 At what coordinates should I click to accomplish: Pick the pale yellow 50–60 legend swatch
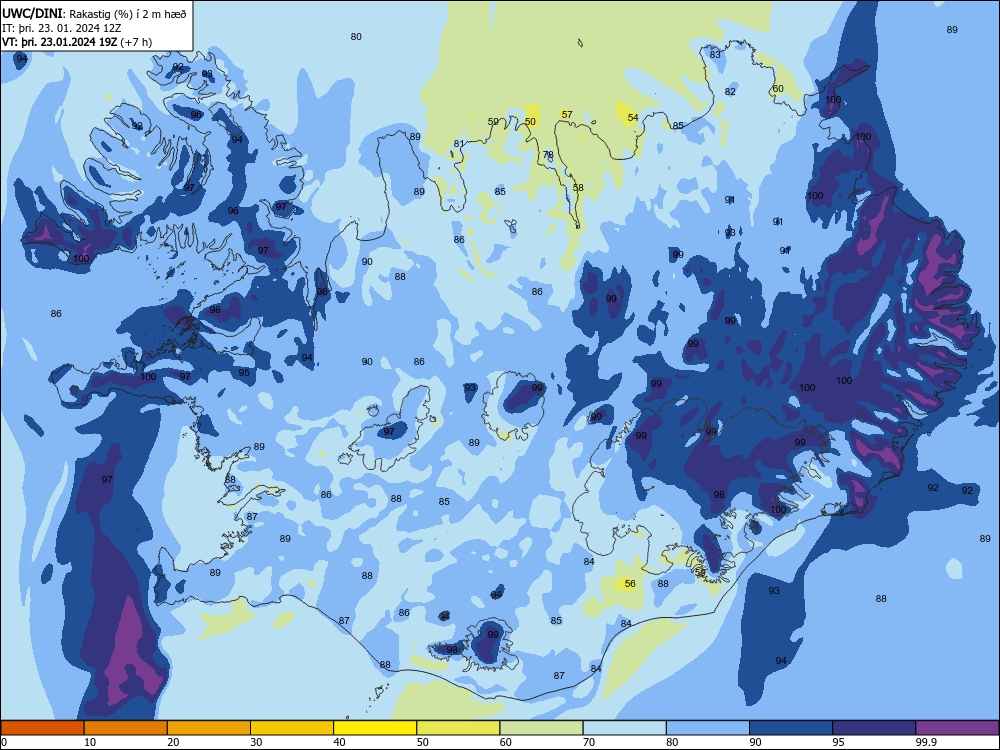point(459,728)
